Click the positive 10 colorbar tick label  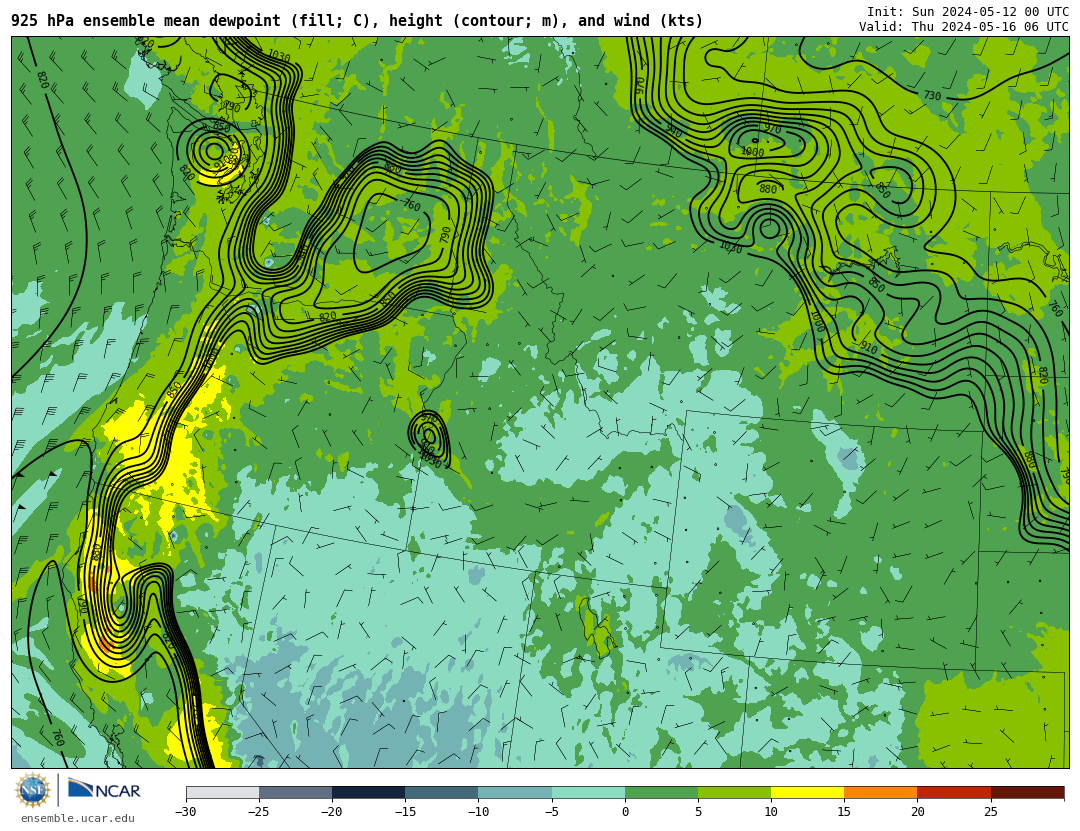(x=771, y=812)
